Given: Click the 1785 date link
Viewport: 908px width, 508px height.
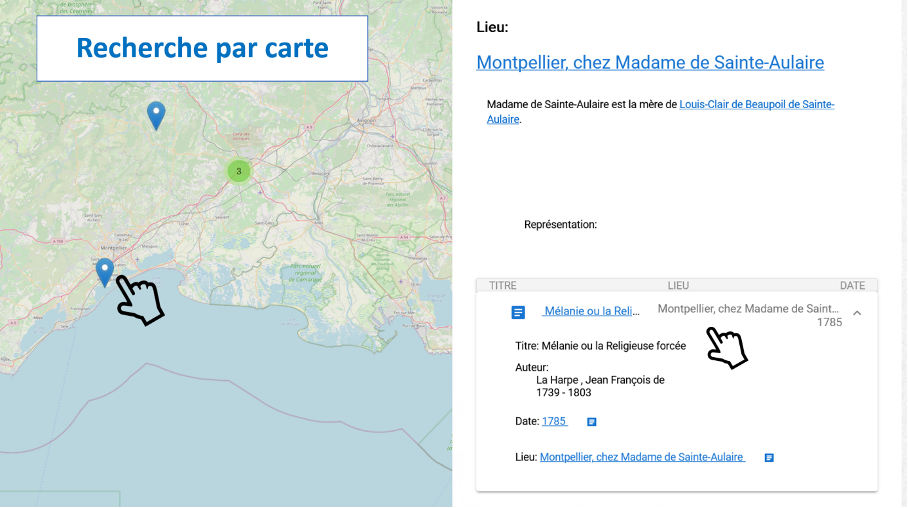Looking at the screenshot, I should [x=554, y=421].
